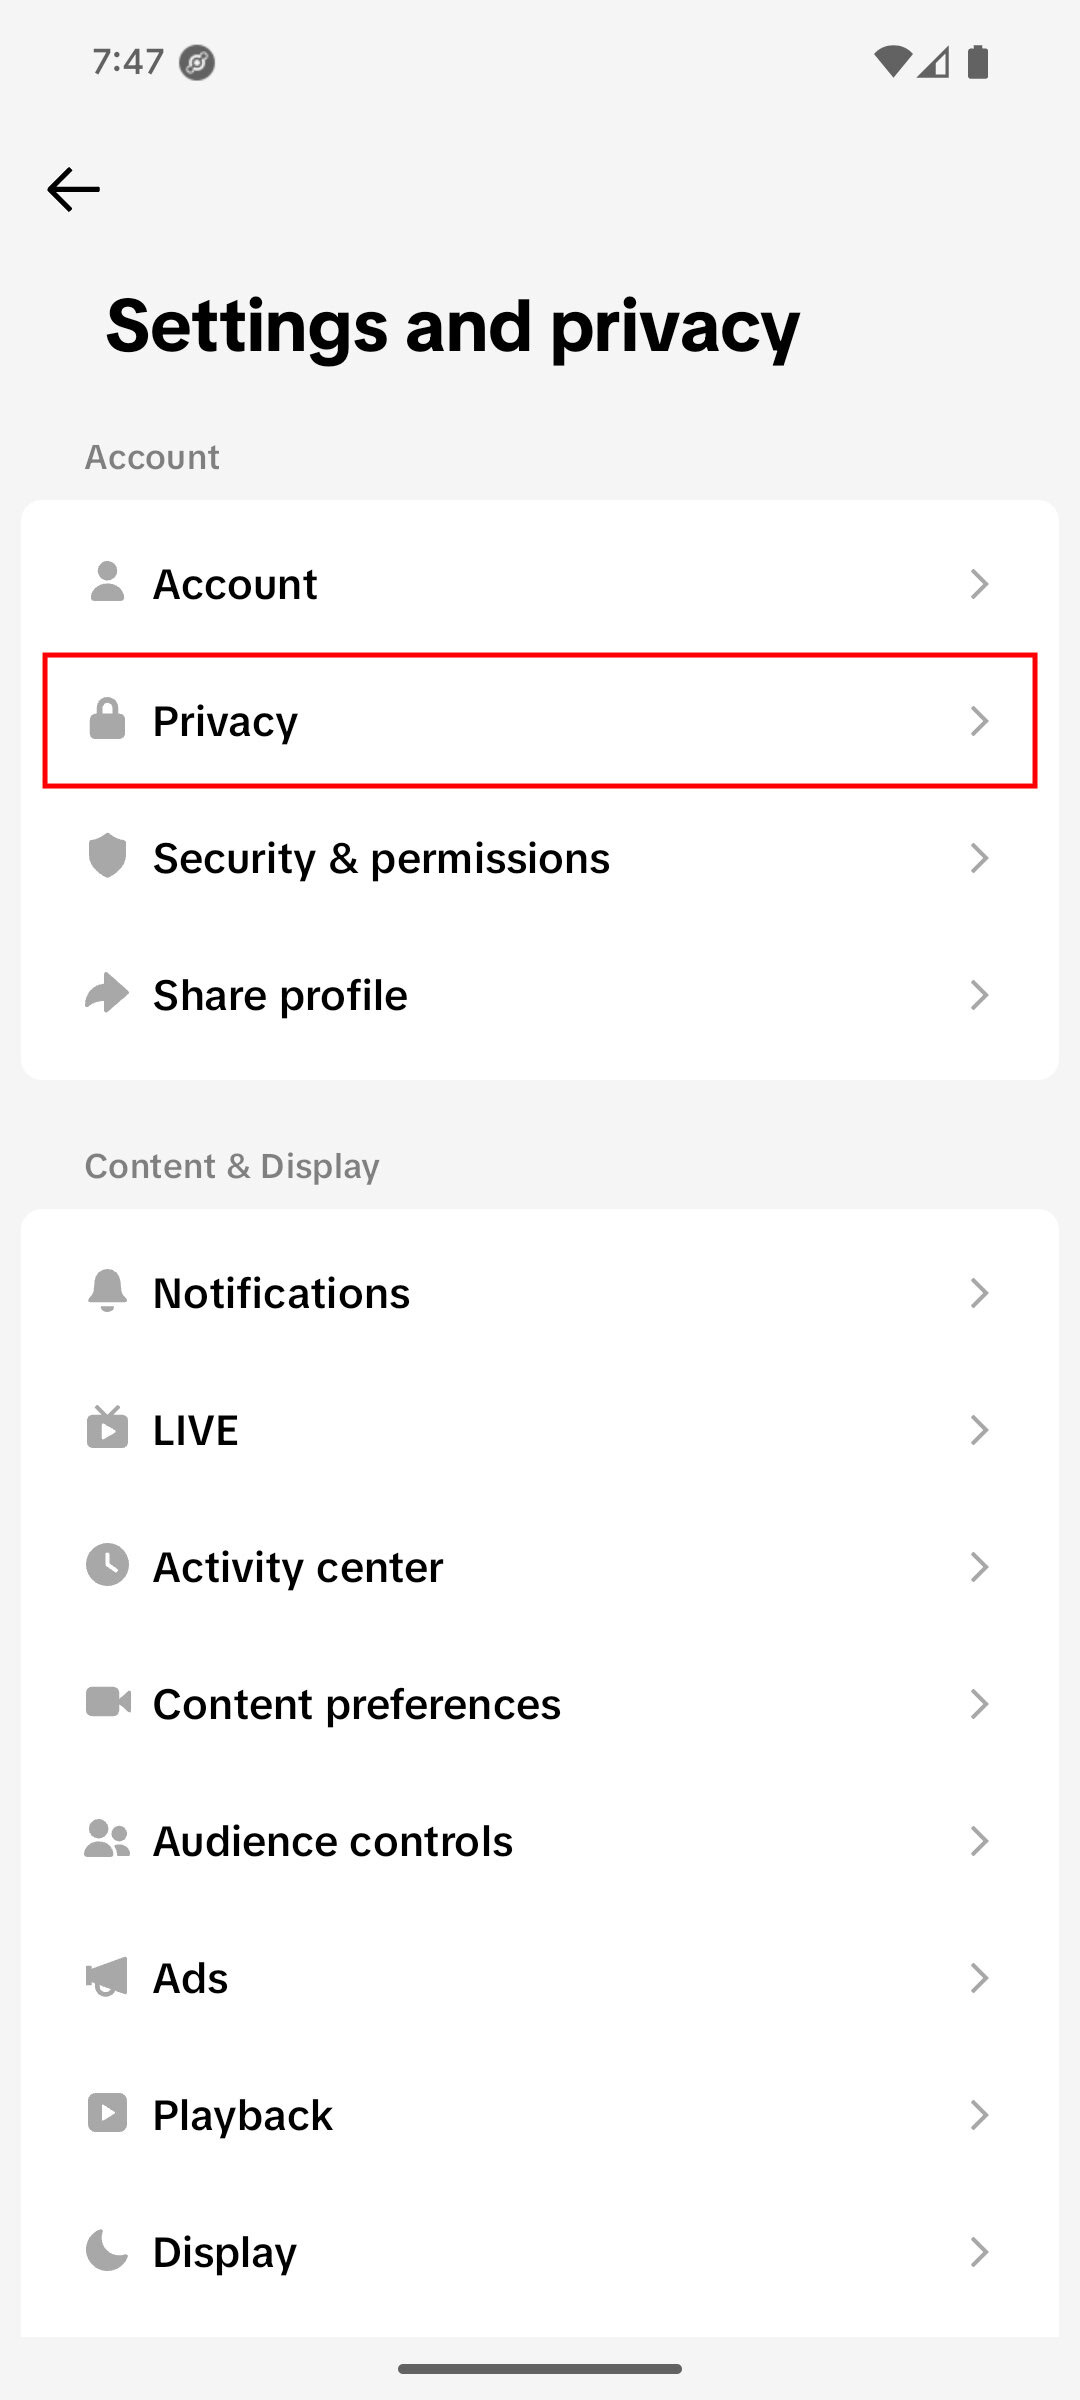This screenshot has width=1080, height=2400.
Task: Open the Notifications menu item
Action: click(540, 1293)
